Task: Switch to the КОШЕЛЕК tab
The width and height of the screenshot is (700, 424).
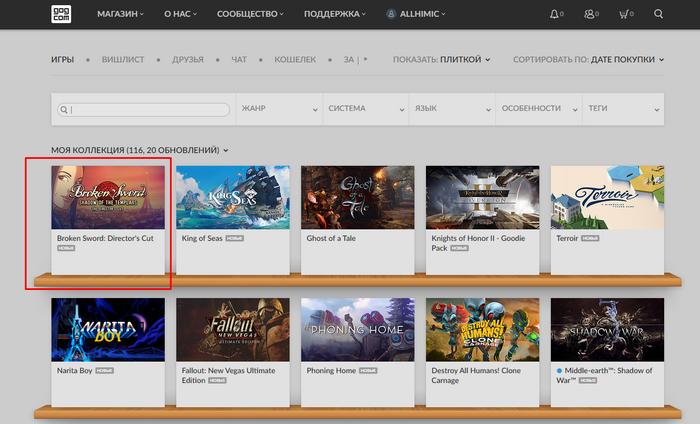Action: (297, 59)
